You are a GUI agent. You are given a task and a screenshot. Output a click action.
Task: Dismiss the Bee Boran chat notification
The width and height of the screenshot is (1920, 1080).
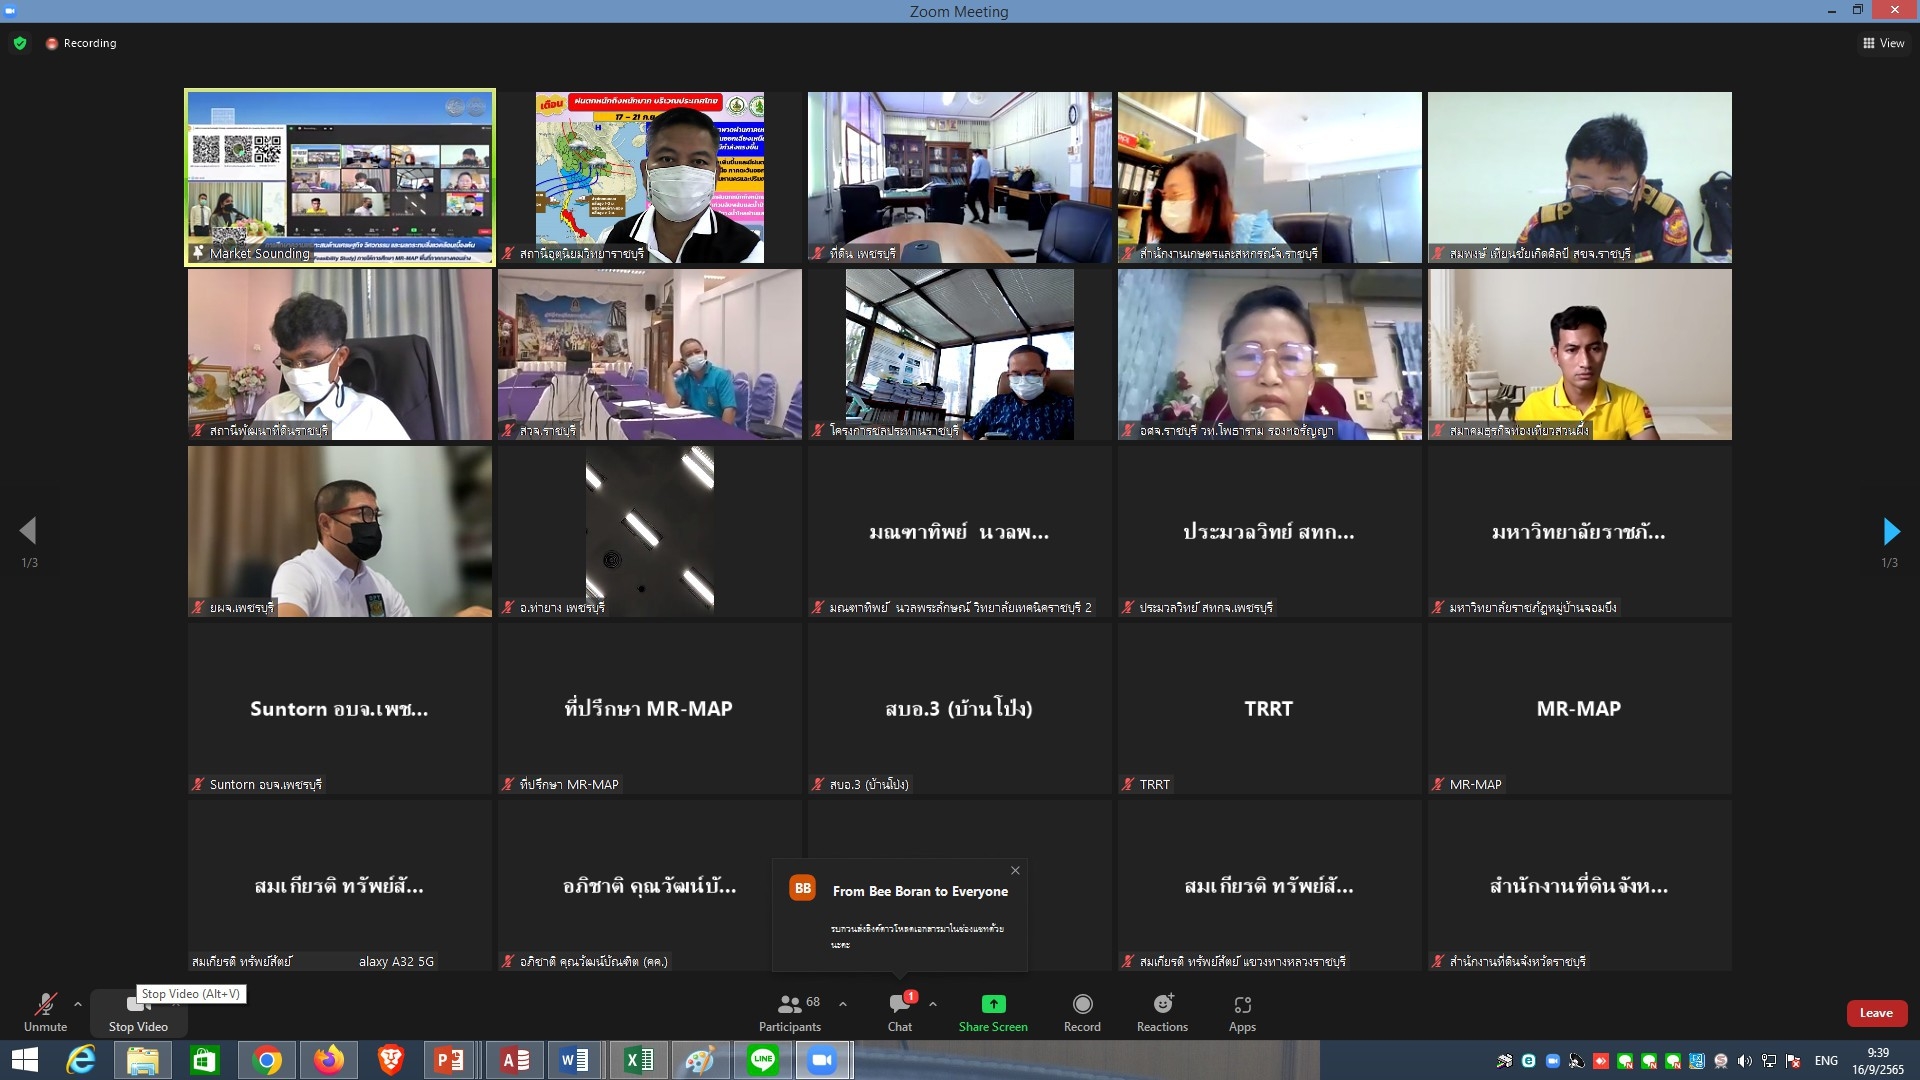(x=1015, y=870)
